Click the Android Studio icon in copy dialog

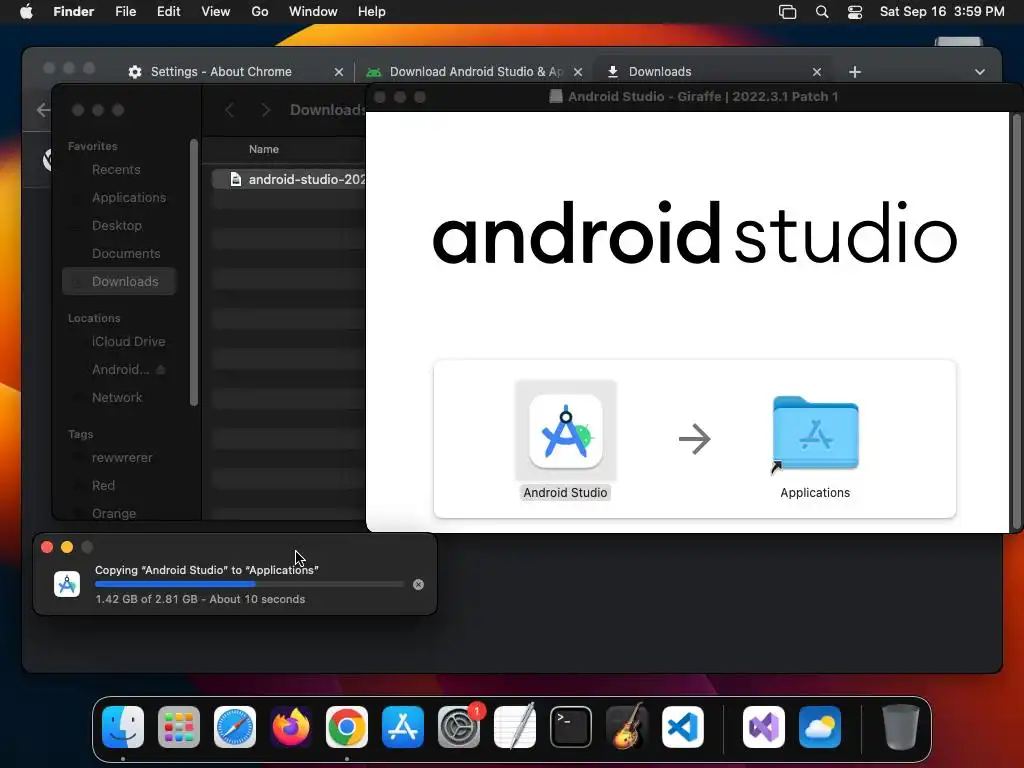click(67, 584)
